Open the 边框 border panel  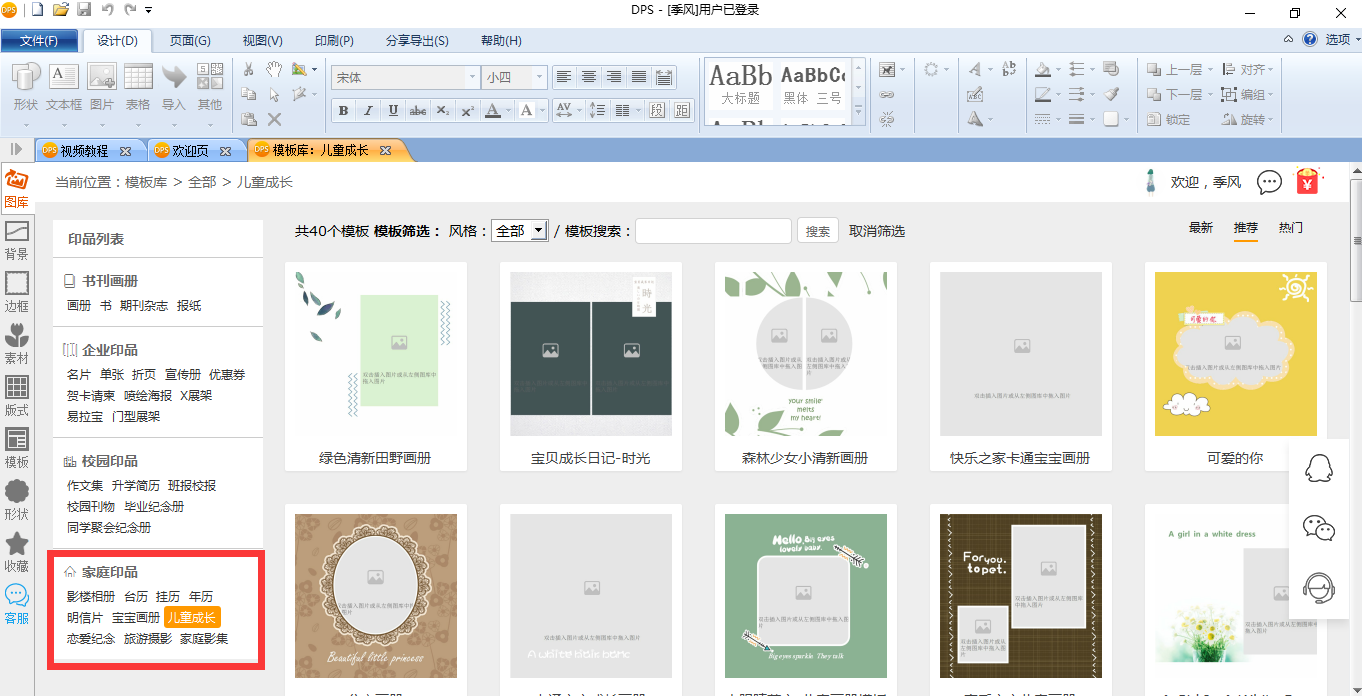16,289
